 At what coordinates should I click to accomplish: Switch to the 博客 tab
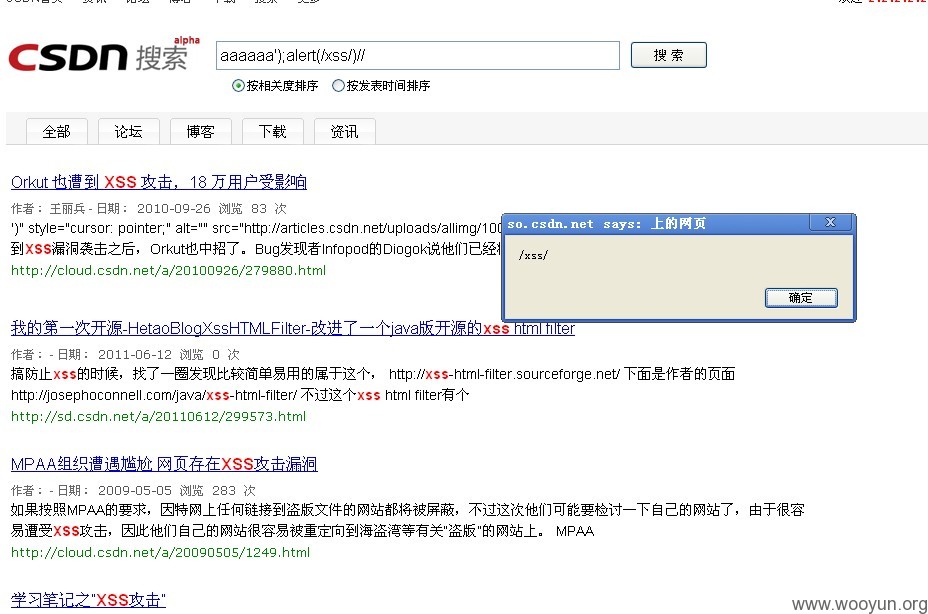[x=201, y=131]
